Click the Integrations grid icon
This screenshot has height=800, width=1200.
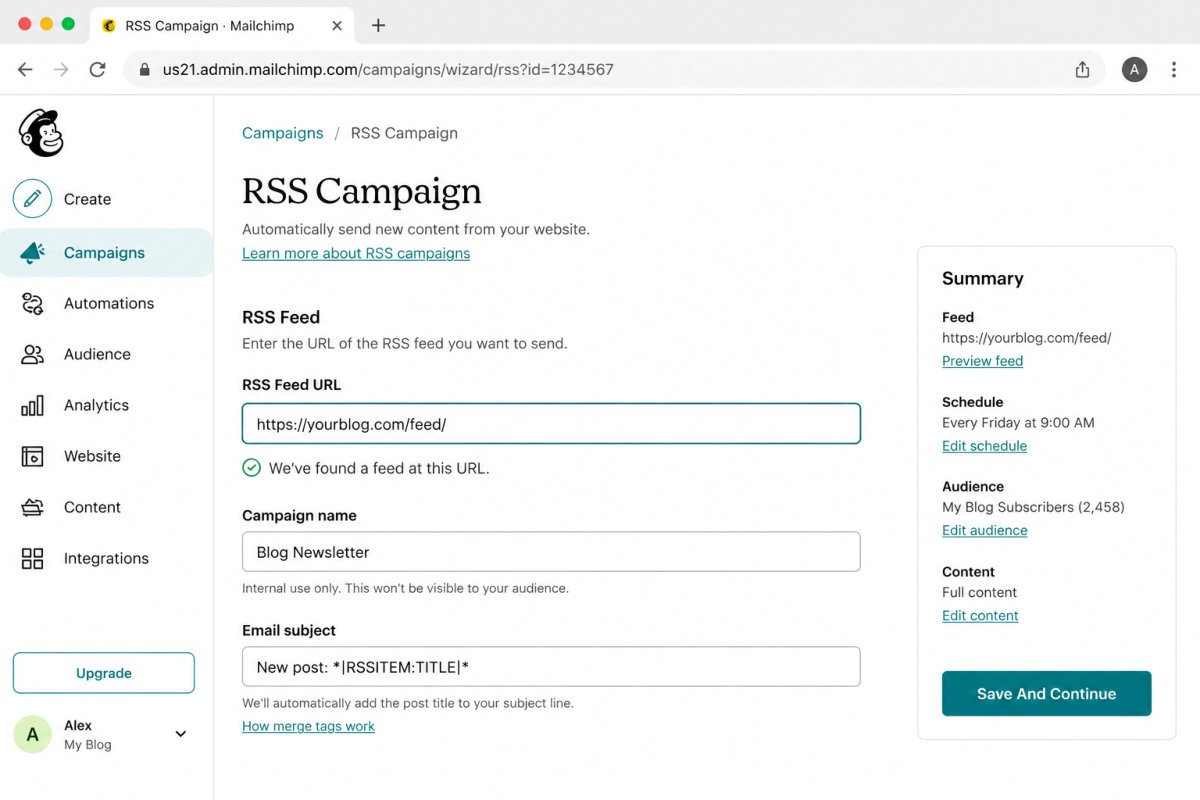tap(32, 558)
